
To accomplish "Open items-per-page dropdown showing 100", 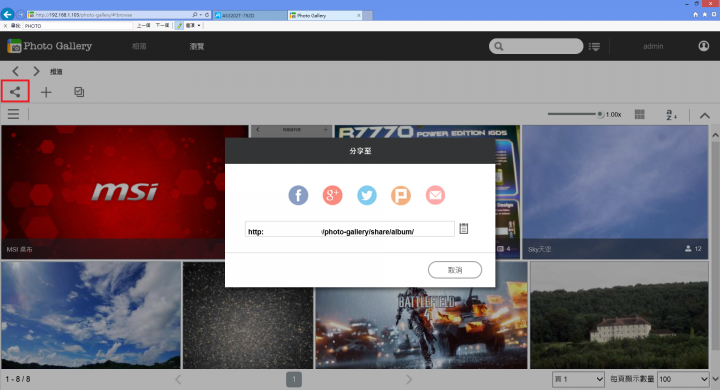I will (x=683, y=379).
